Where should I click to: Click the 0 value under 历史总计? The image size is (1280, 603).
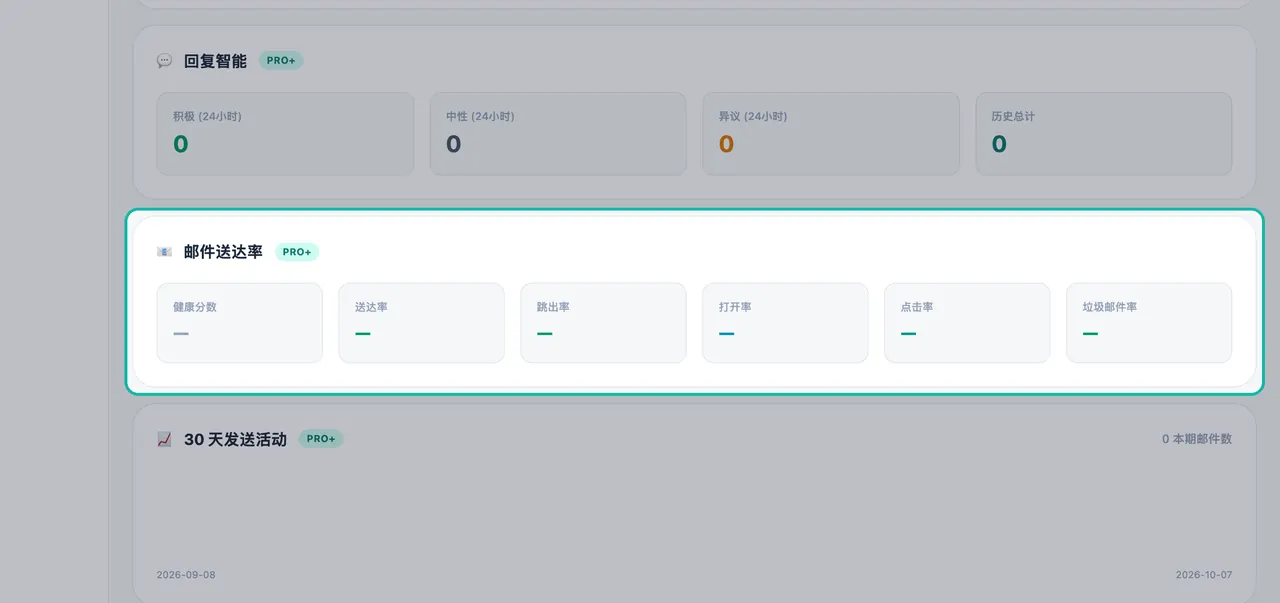pos(999,144)
